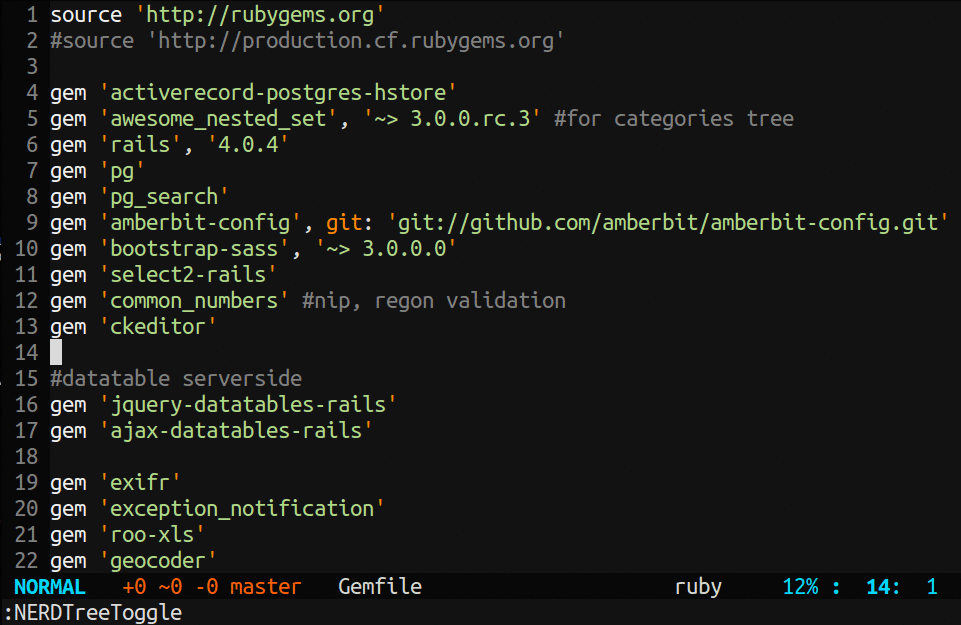The image size is (961, 625).
Task: Click line number 1 in the gutter
Action: [32, 15]
